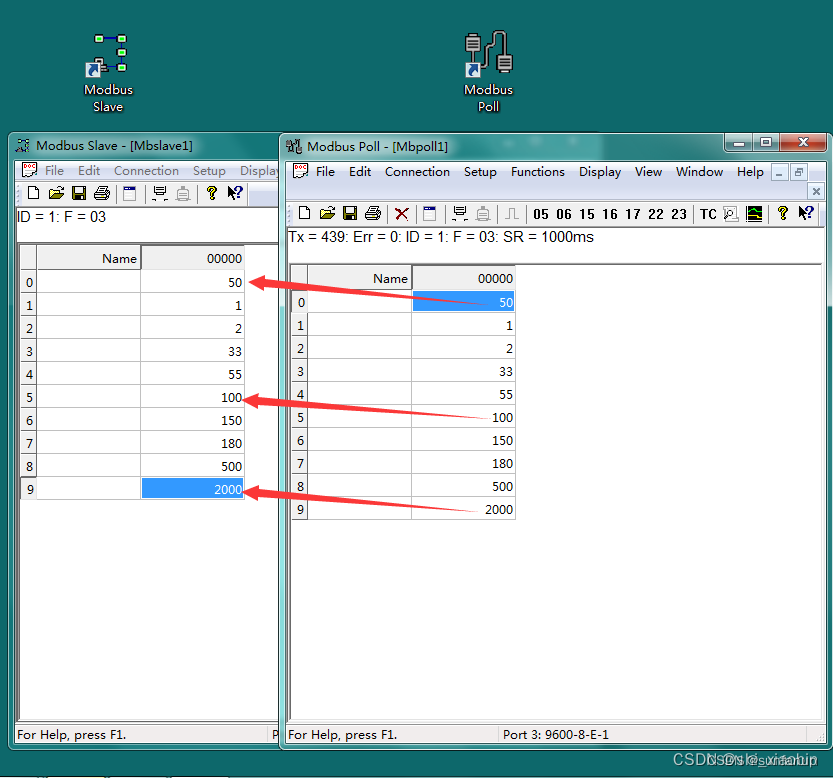Close the inner Mbpoll1 document window

816,191
